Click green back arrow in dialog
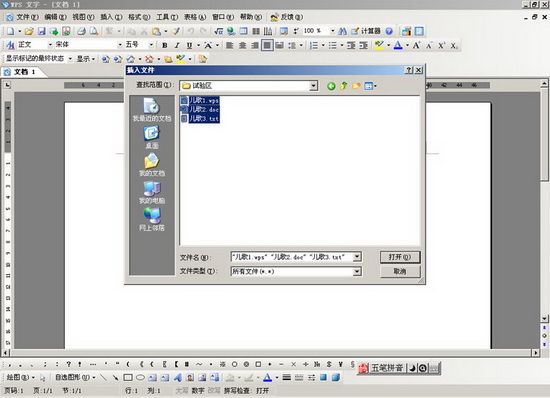Screen dimensions: 550x398 pyautogui.click(x=331, y=86)
